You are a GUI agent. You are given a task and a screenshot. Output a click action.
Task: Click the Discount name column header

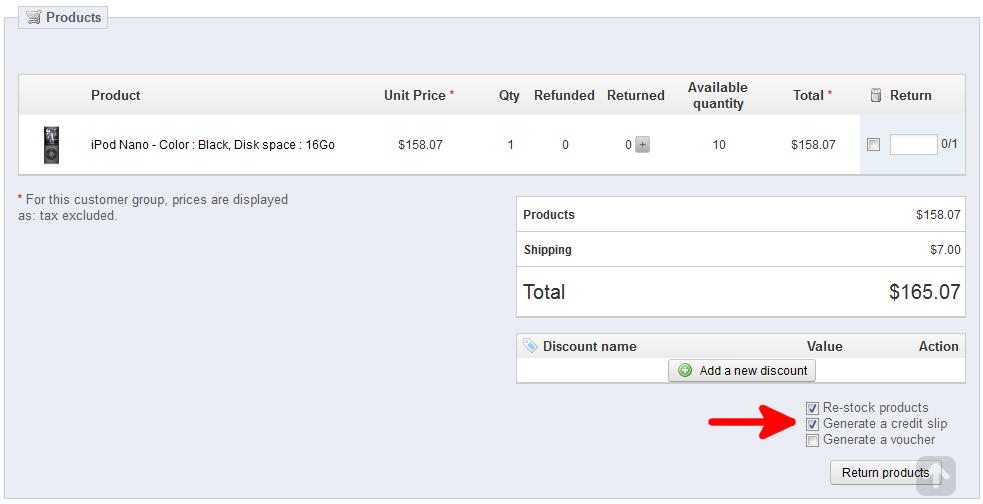click(x=589, y=346)
